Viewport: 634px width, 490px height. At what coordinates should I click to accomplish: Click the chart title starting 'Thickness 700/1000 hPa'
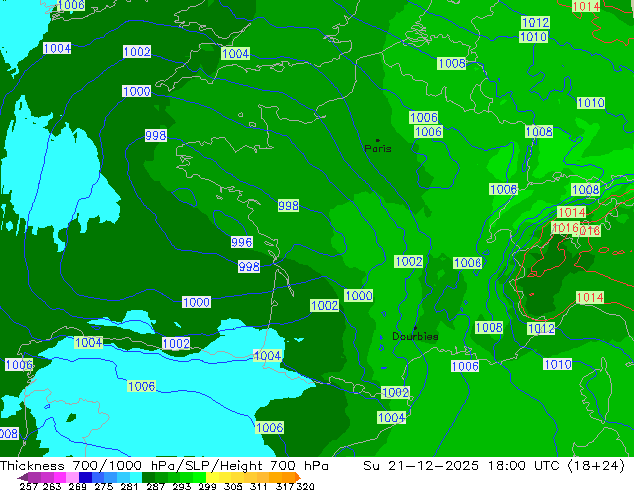(x=164, y=466)
